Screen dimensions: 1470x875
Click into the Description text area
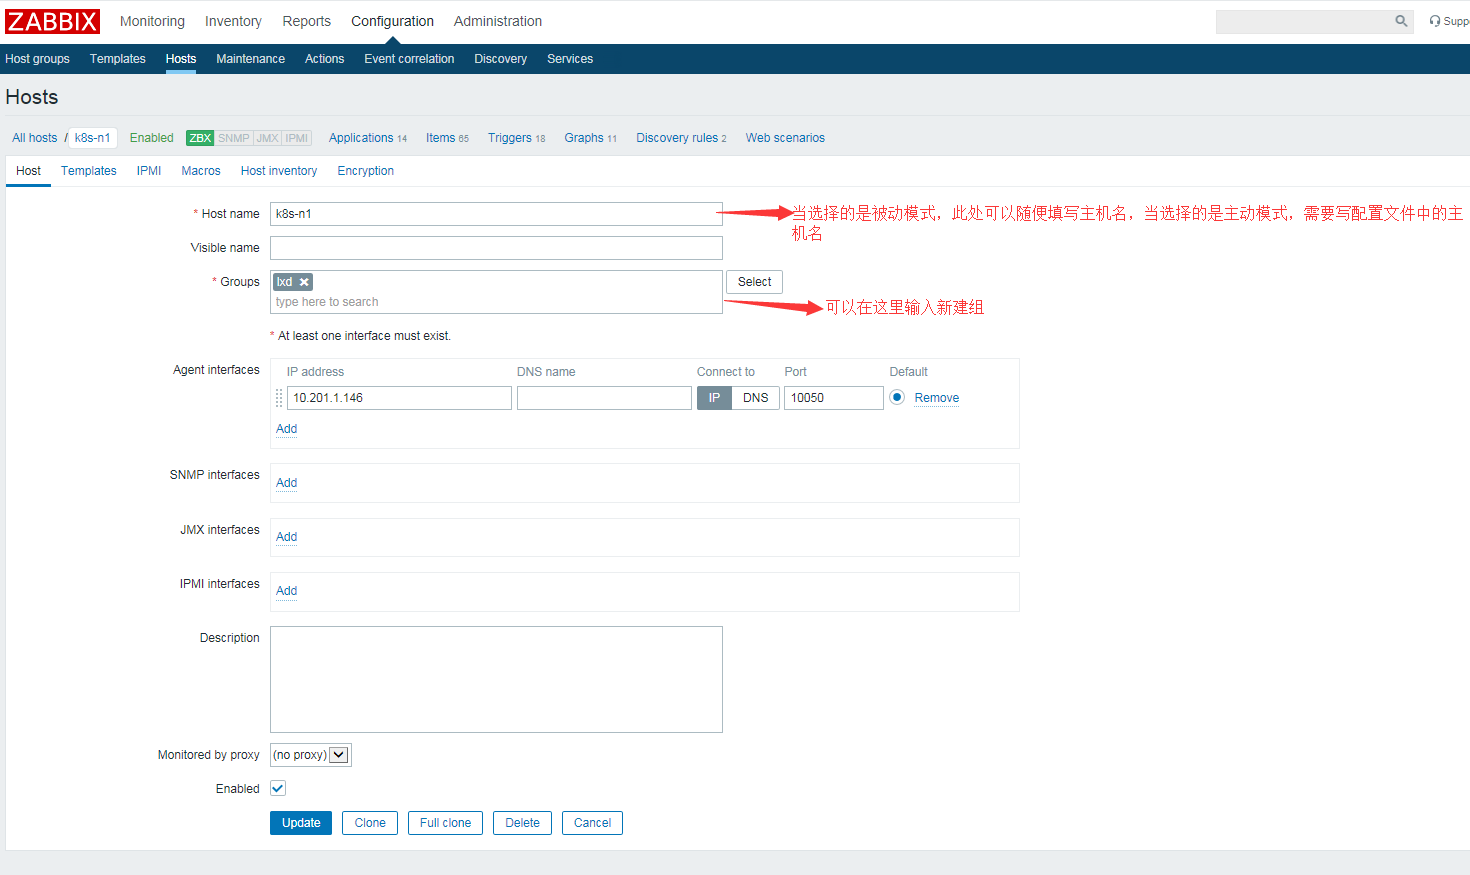(496, 680)
